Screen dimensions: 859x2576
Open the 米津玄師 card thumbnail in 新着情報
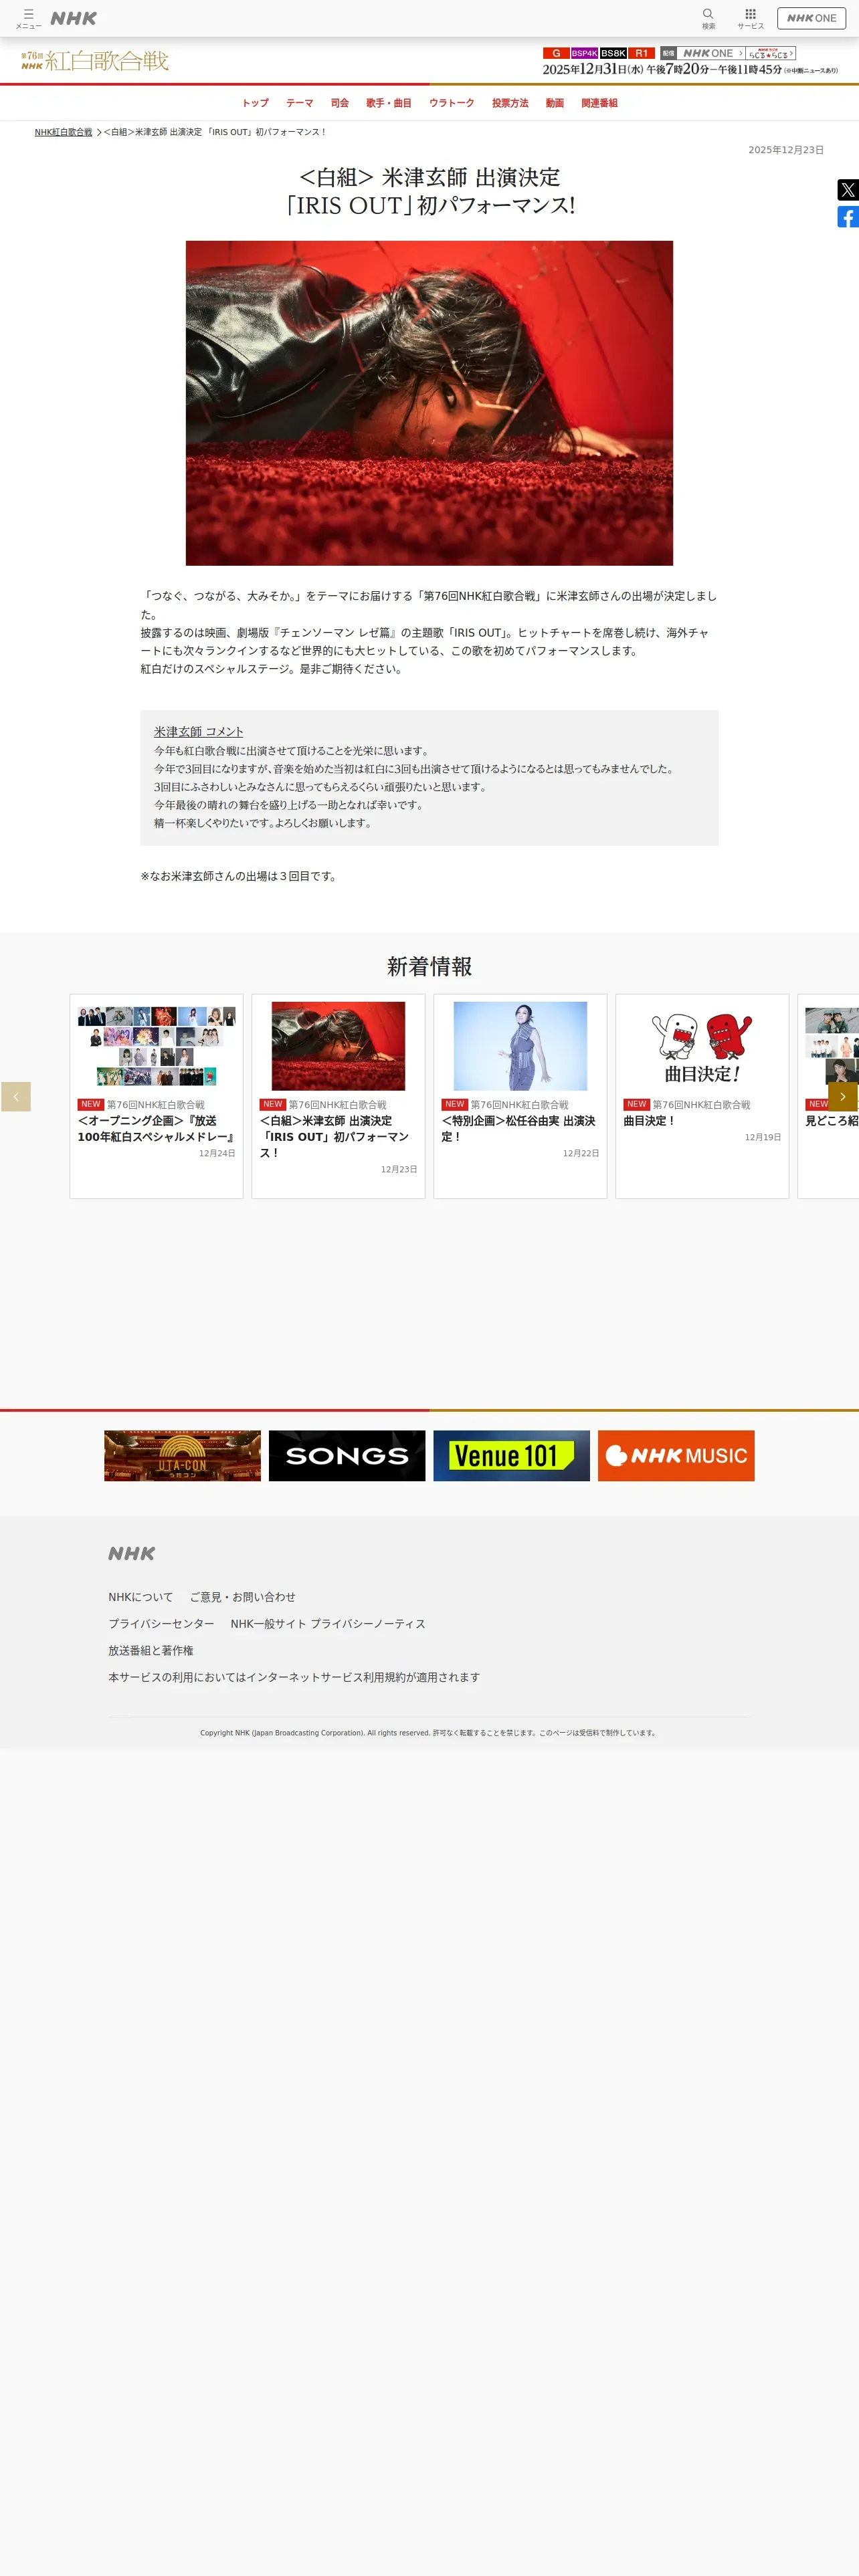[x=338, y=1046]
